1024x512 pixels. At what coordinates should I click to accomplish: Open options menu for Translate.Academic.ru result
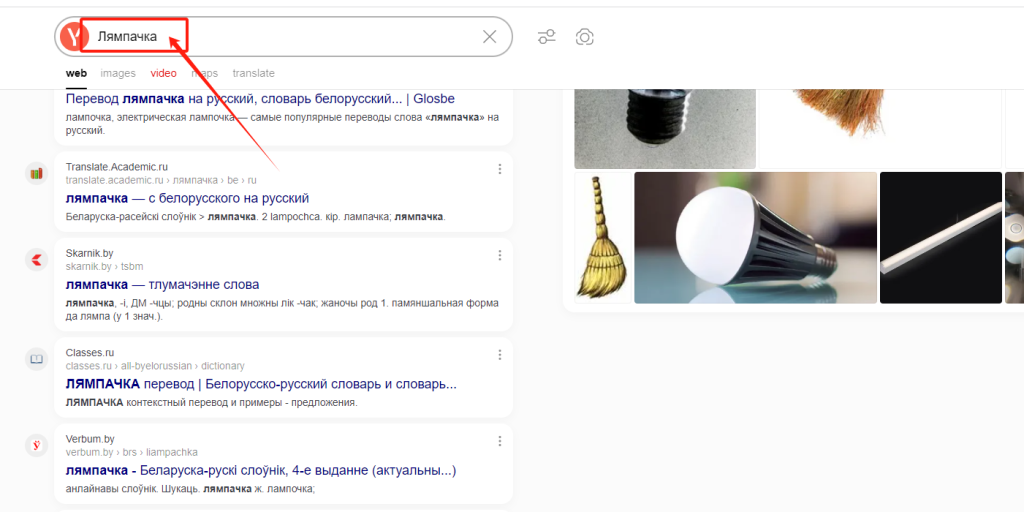[x=500, y=169]
